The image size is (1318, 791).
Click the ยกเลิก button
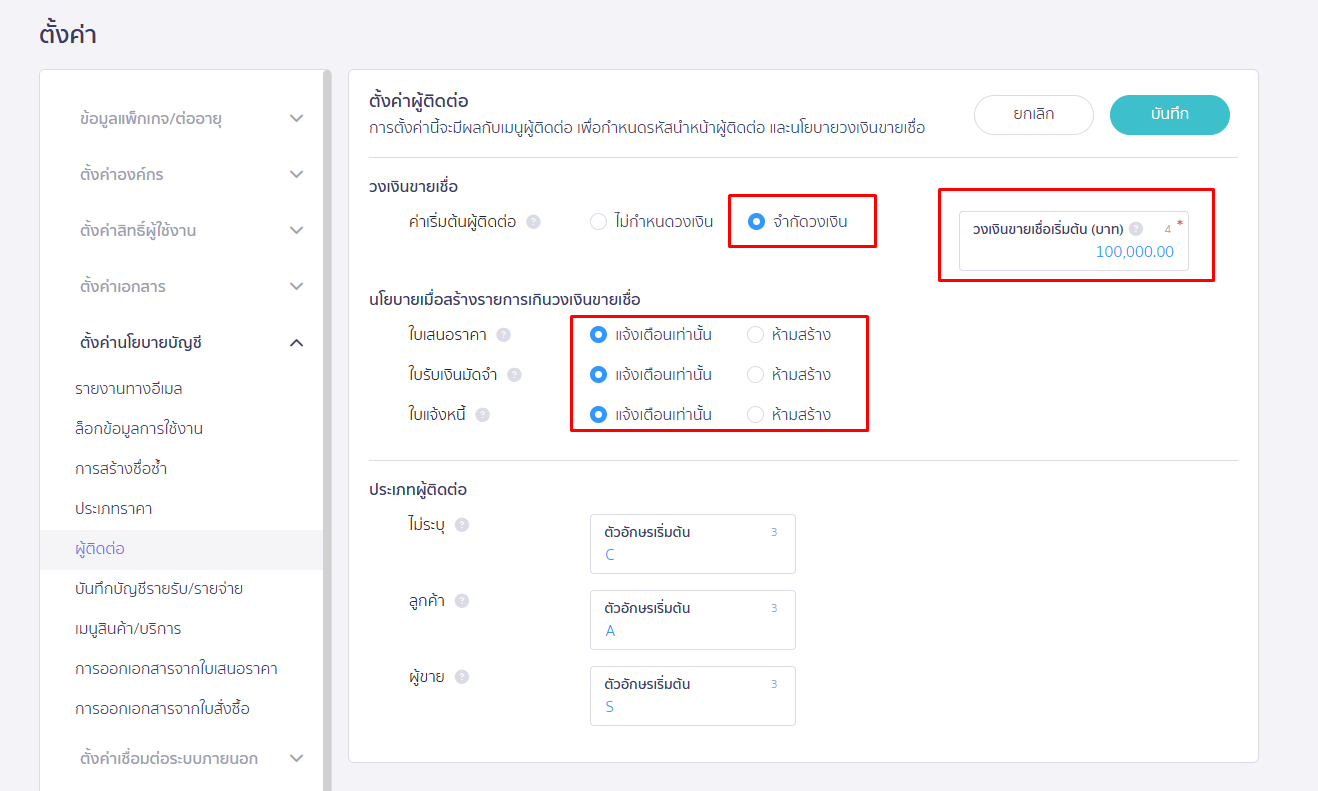[1034, 115]
